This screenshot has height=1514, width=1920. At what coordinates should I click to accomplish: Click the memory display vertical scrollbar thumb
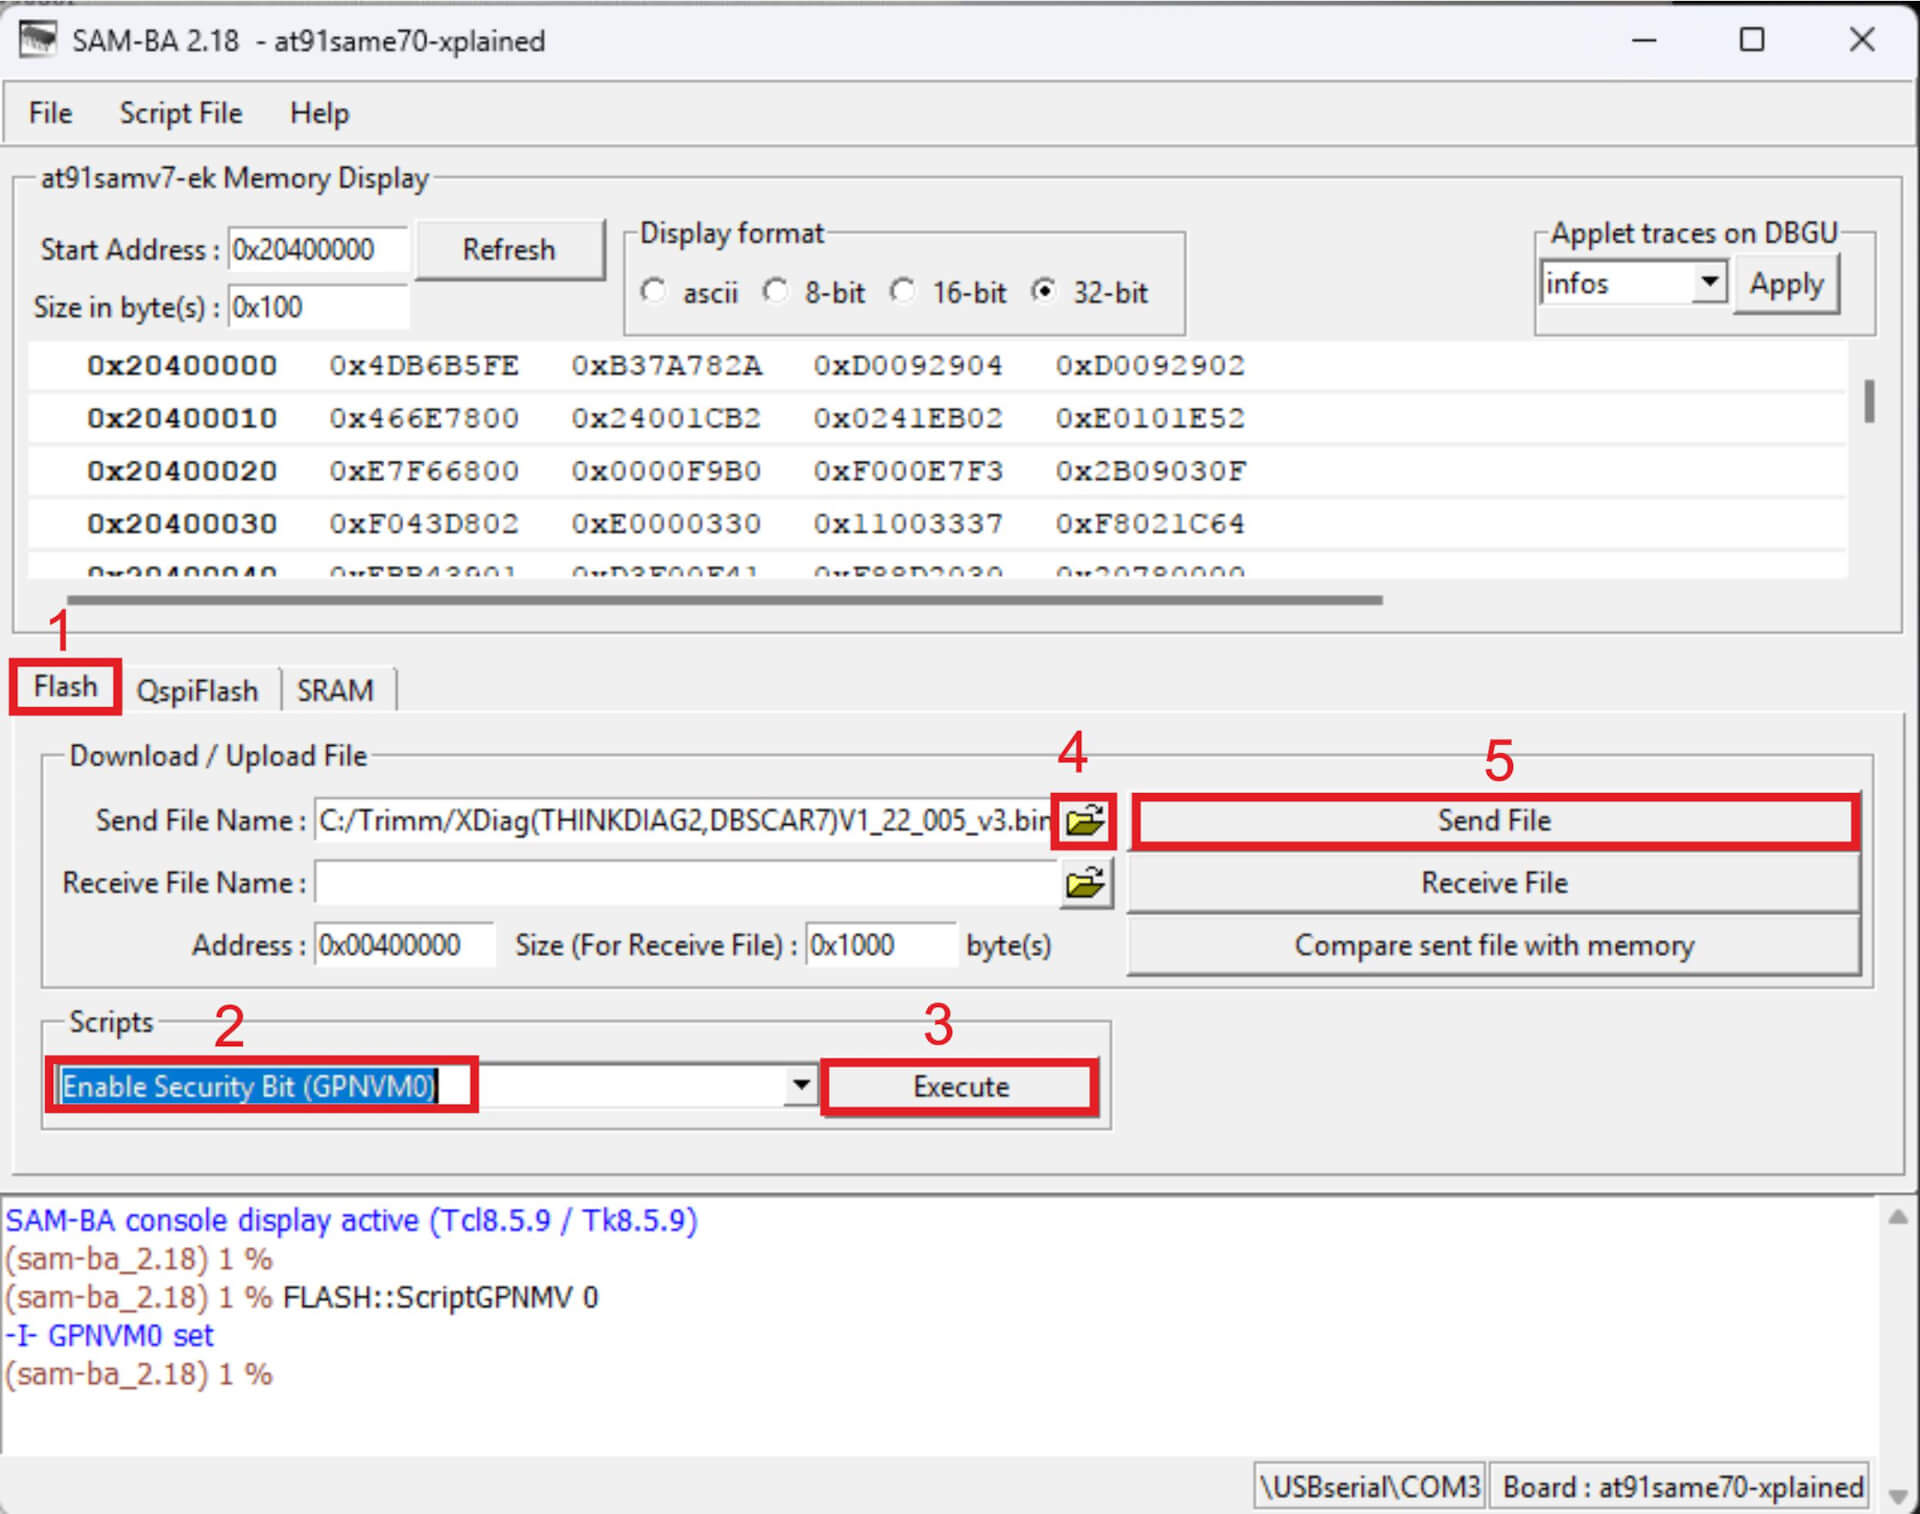1869,401
